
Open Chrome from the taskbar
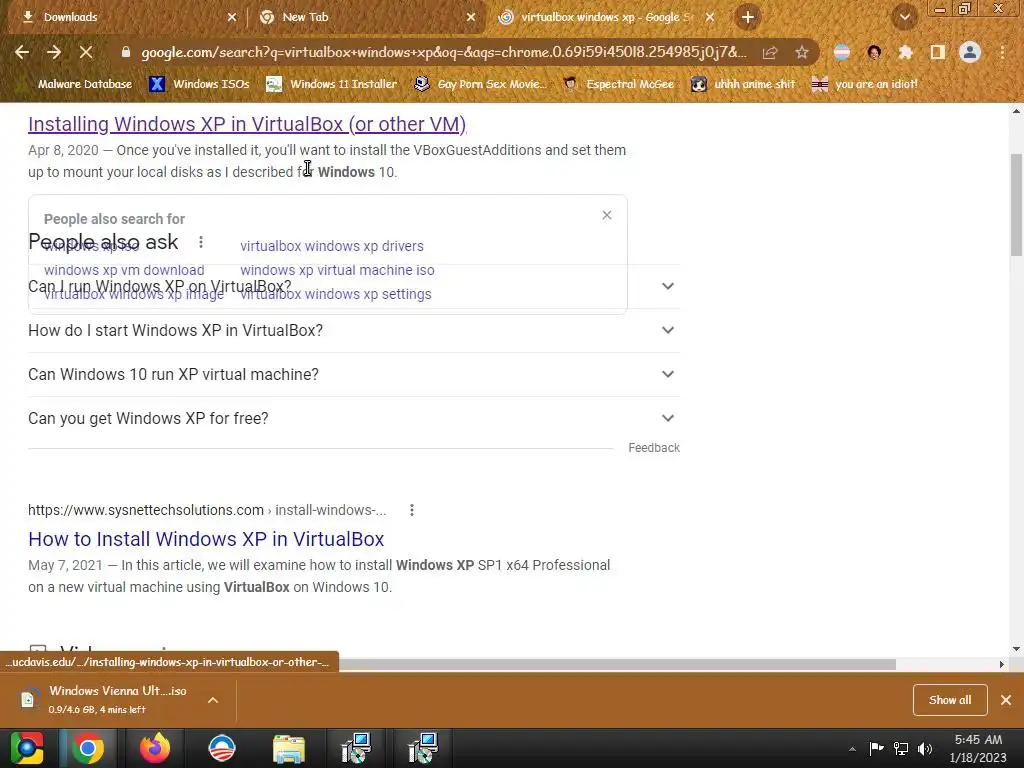pos(88,748)
